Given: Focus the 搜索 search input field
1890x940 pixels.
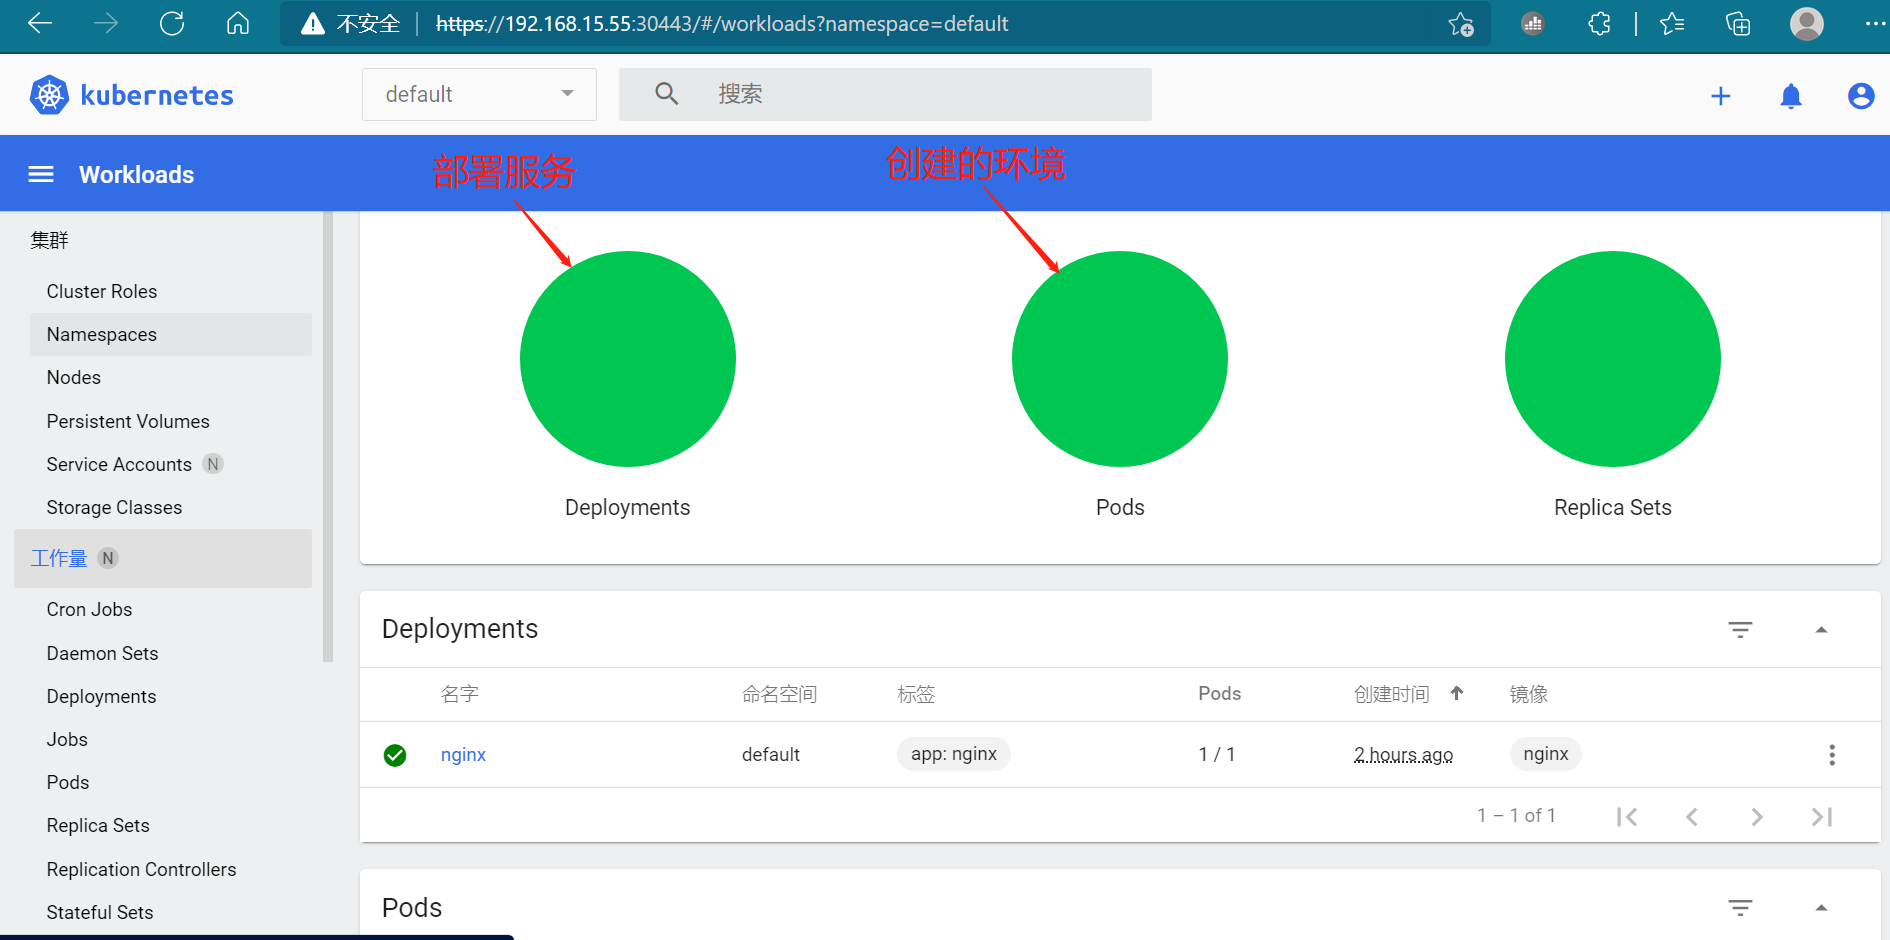Looking at the screenshot, I should coord(885,94).
